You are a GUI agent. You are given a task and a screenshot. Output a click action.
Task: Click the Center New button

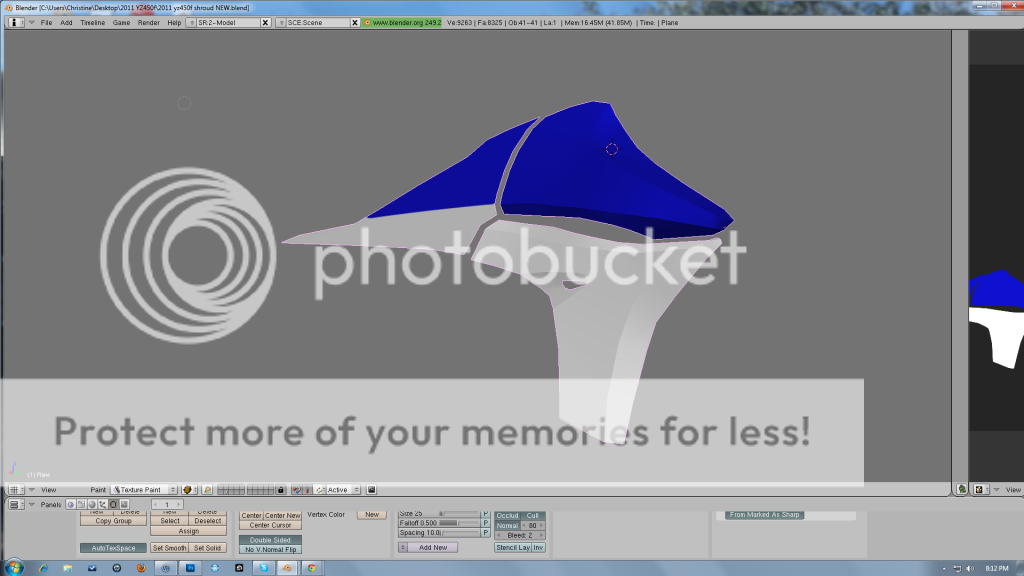point(283,516)
